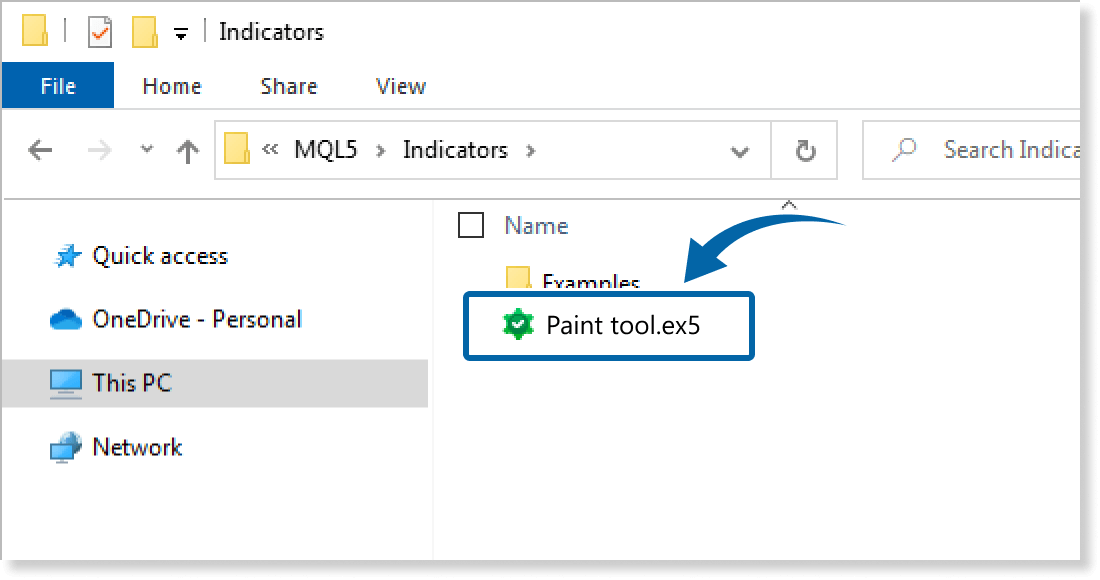
Task: Sort by the Name column header
Action: click(x=536, y=226)
